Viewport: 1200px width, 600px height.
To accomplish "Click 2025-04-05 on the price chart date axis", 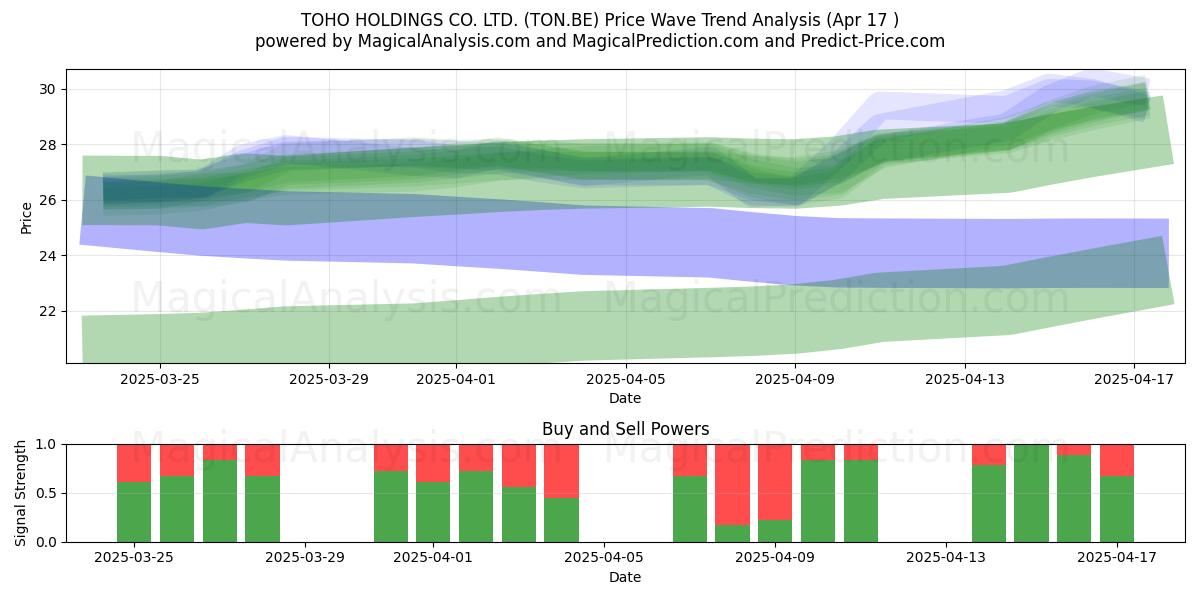I will coord(626,379).
